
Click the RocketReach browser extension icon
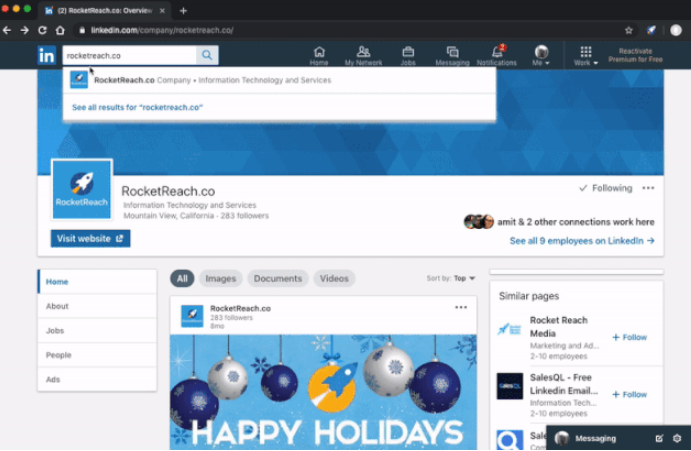tap(651, 30)
